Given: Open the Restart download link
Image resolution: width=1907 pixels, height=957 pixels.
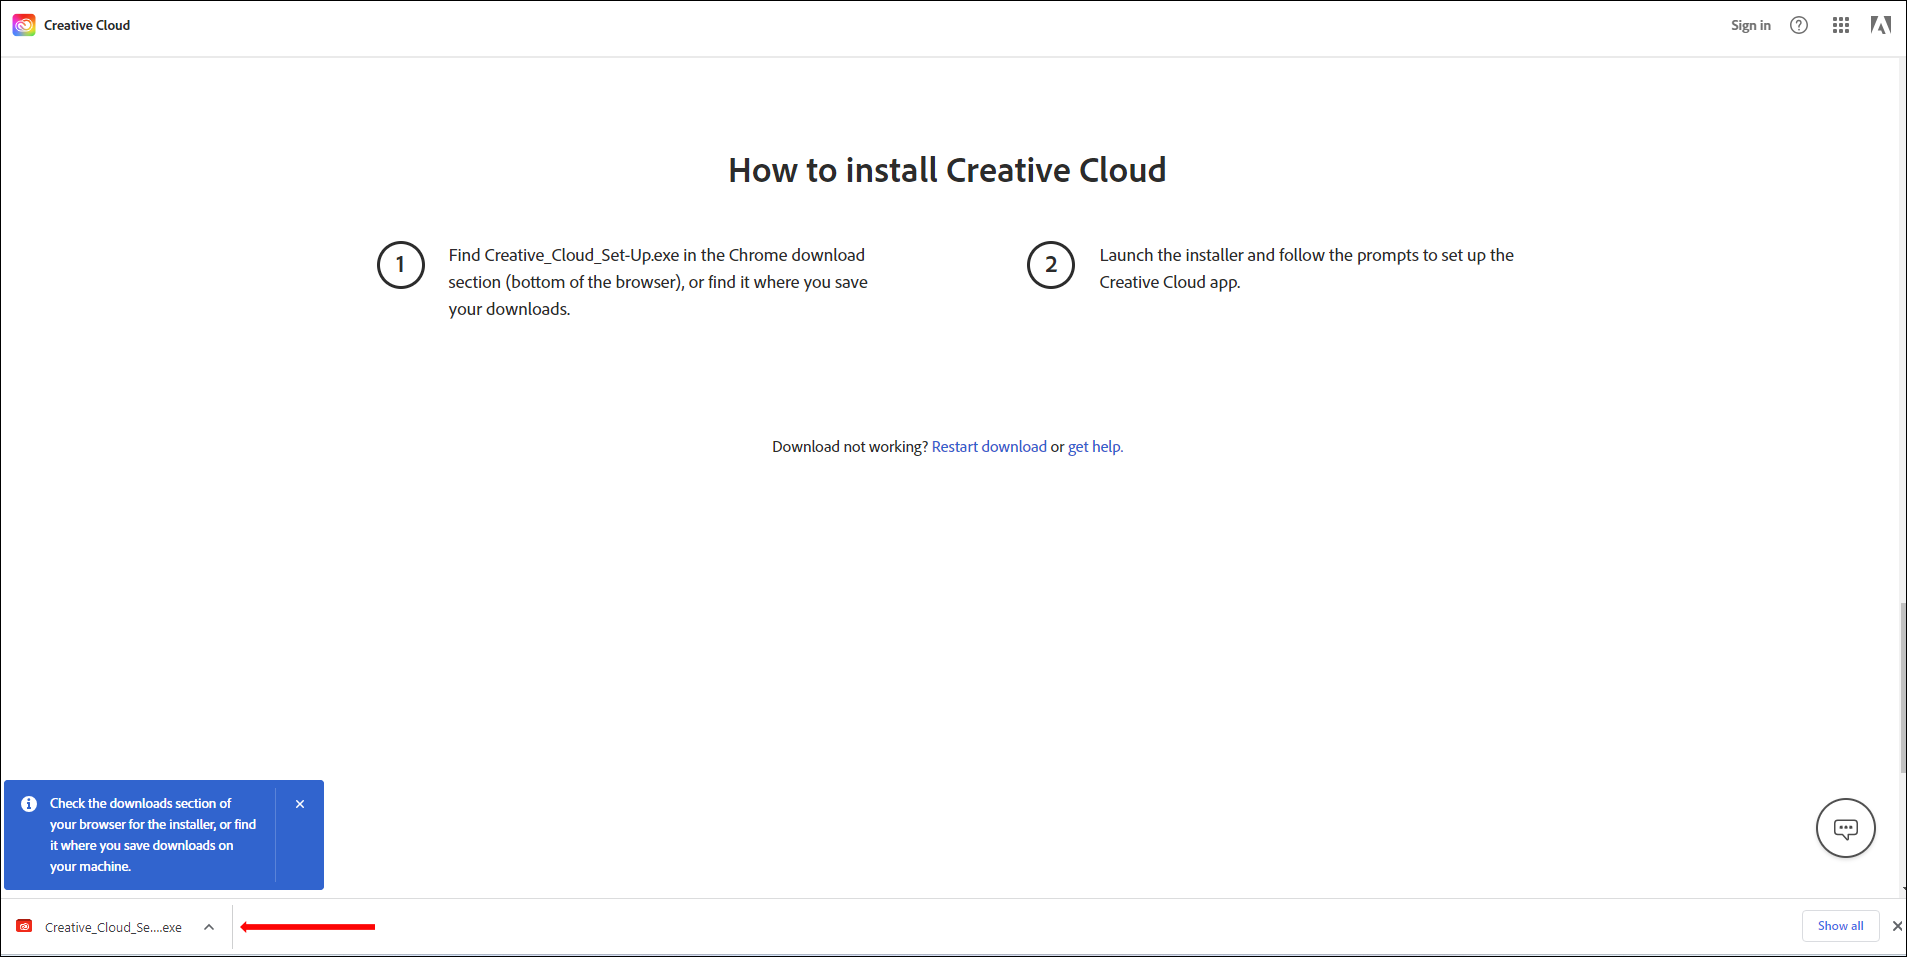Looking at the screenshot, I should [988, 446].
